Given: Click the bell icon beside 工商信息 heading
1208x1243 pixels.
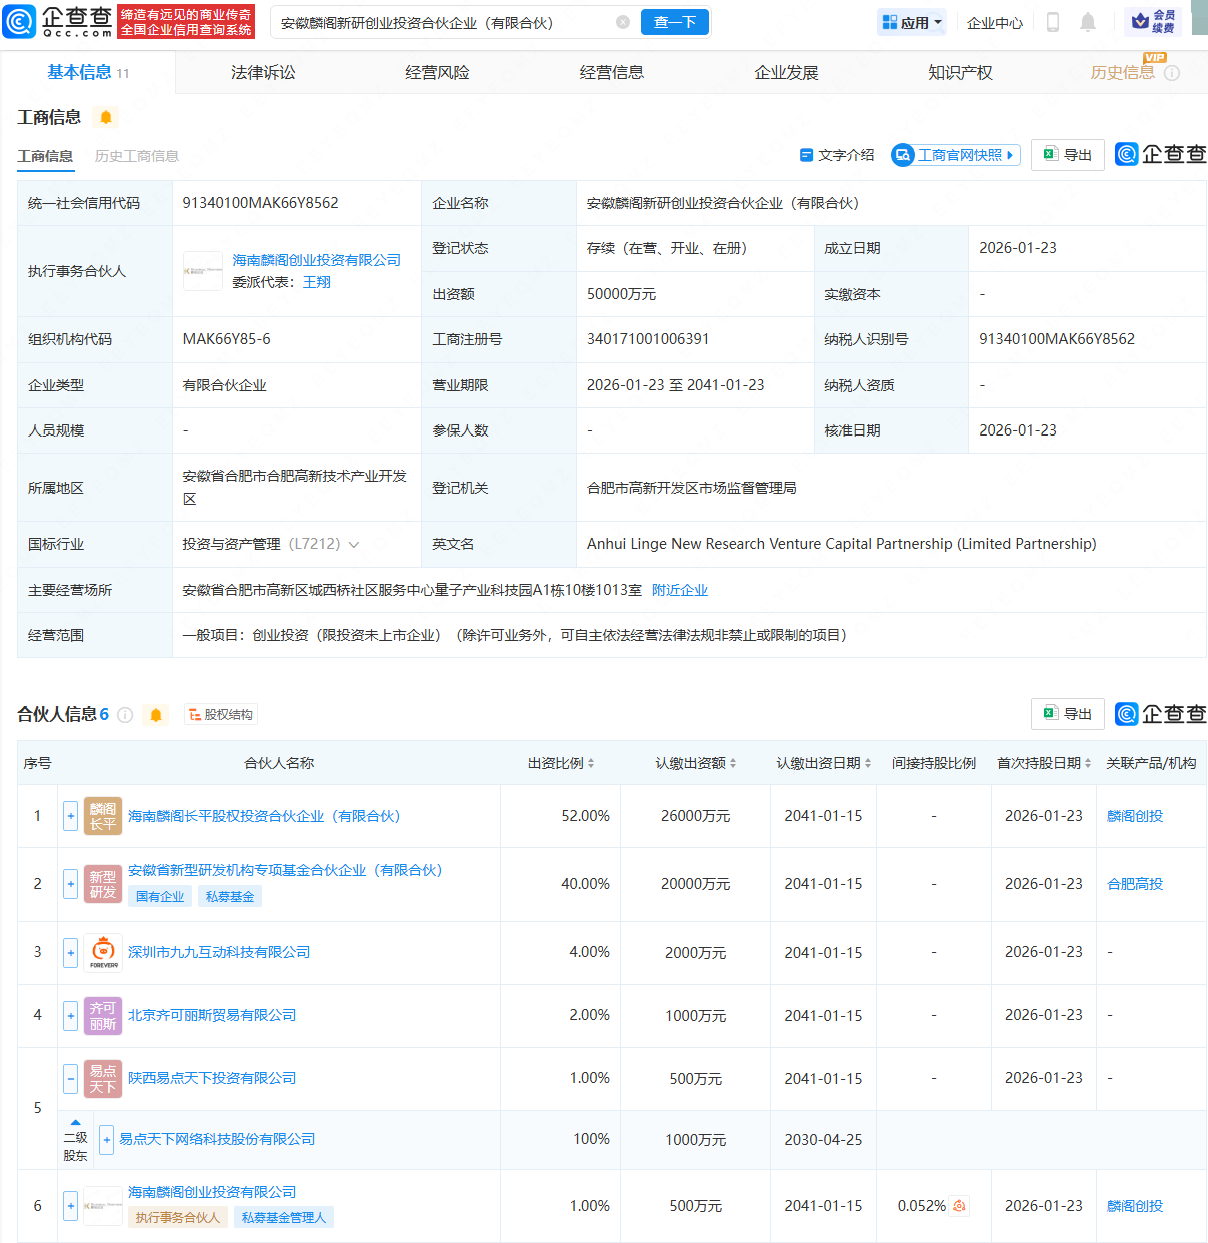Looking at the screenshot, I should tap(105, 117).
